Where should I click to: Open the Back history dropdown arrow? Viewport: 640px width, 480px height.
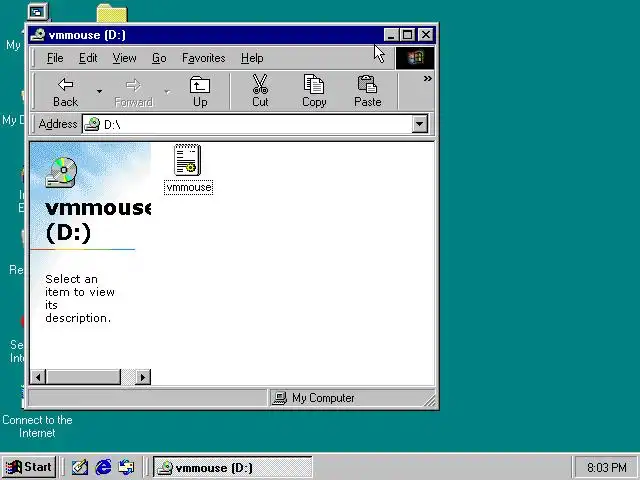click(x=99, y=92)
